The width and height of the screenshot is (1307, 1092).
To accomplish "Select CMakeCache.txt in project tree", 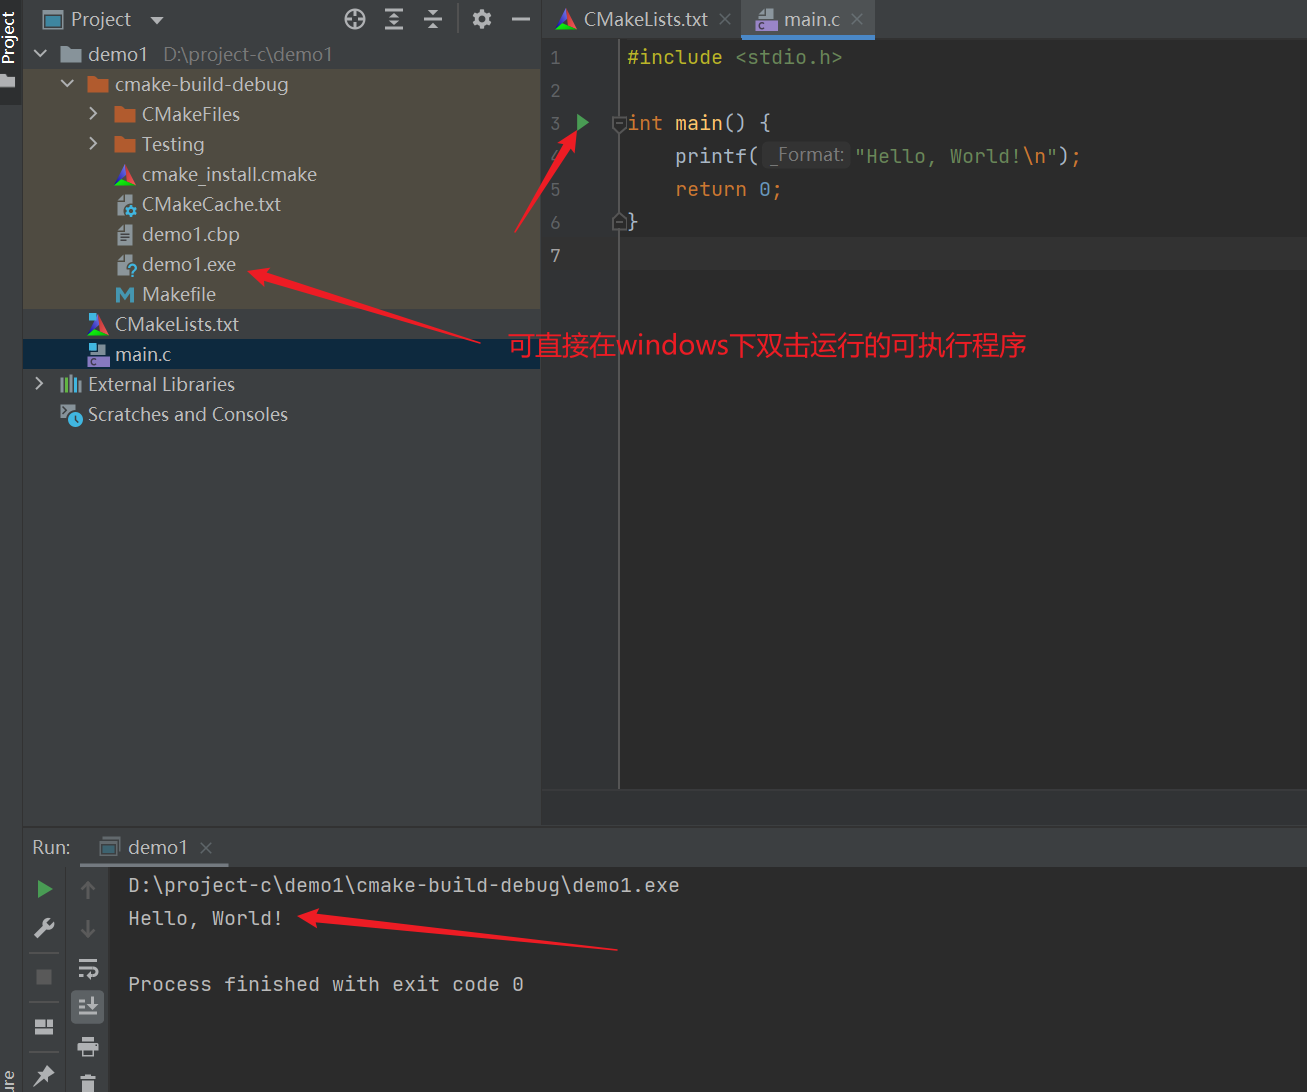I will click(211, 204).
